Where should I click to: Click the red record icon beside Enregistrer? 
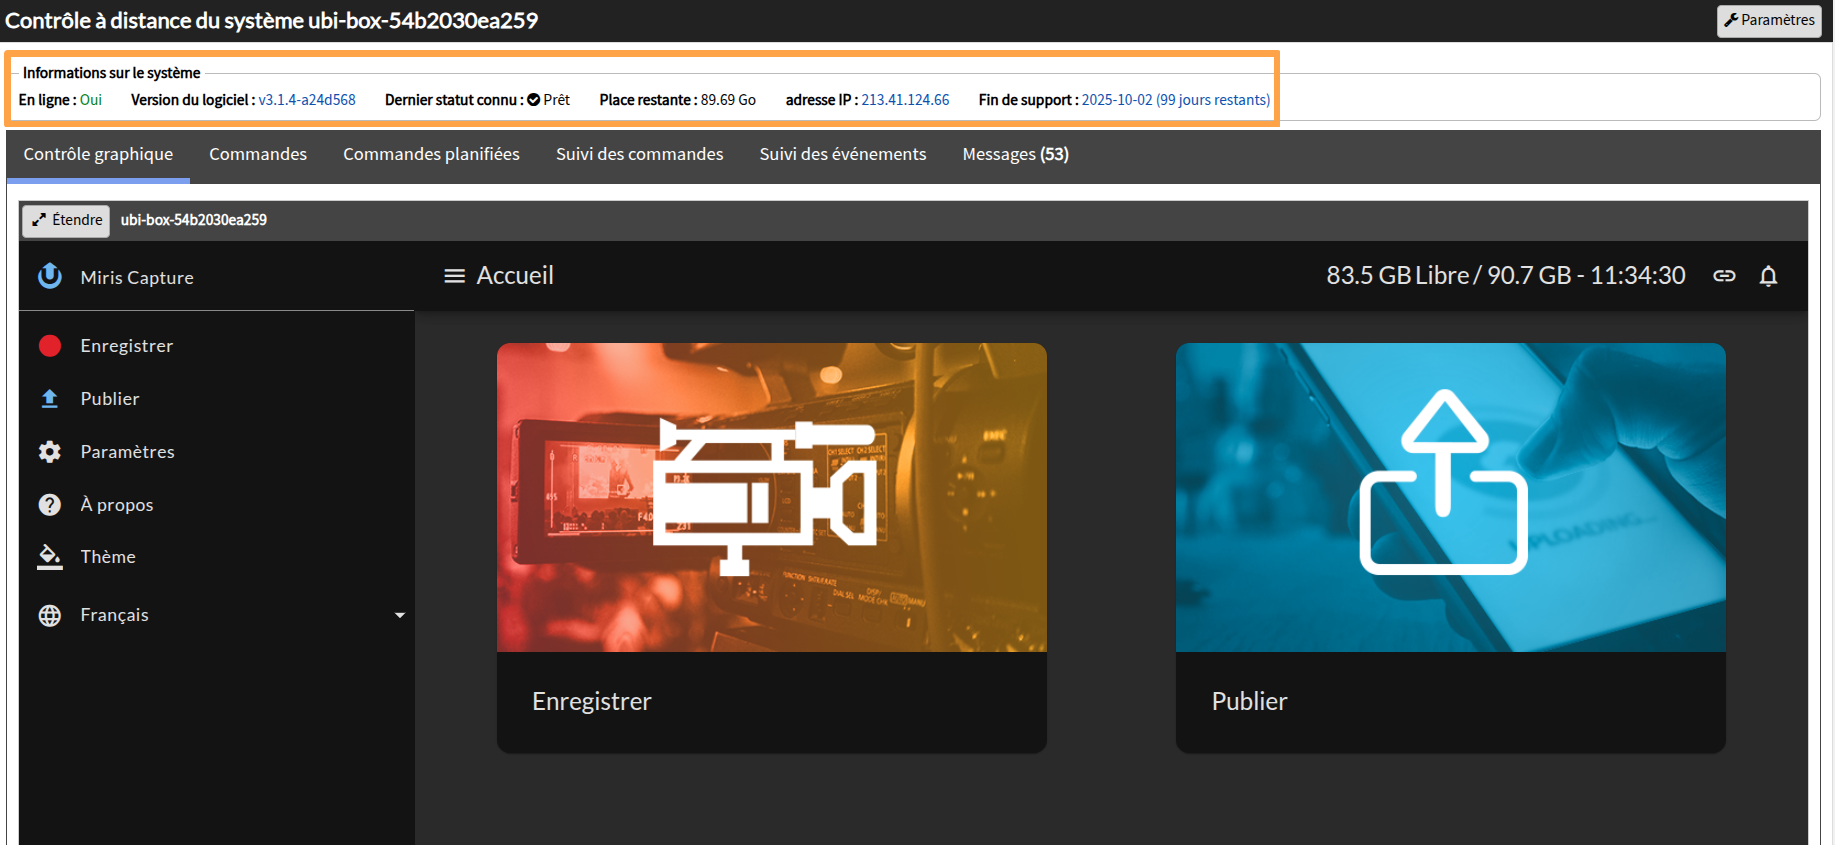(50, 346)
